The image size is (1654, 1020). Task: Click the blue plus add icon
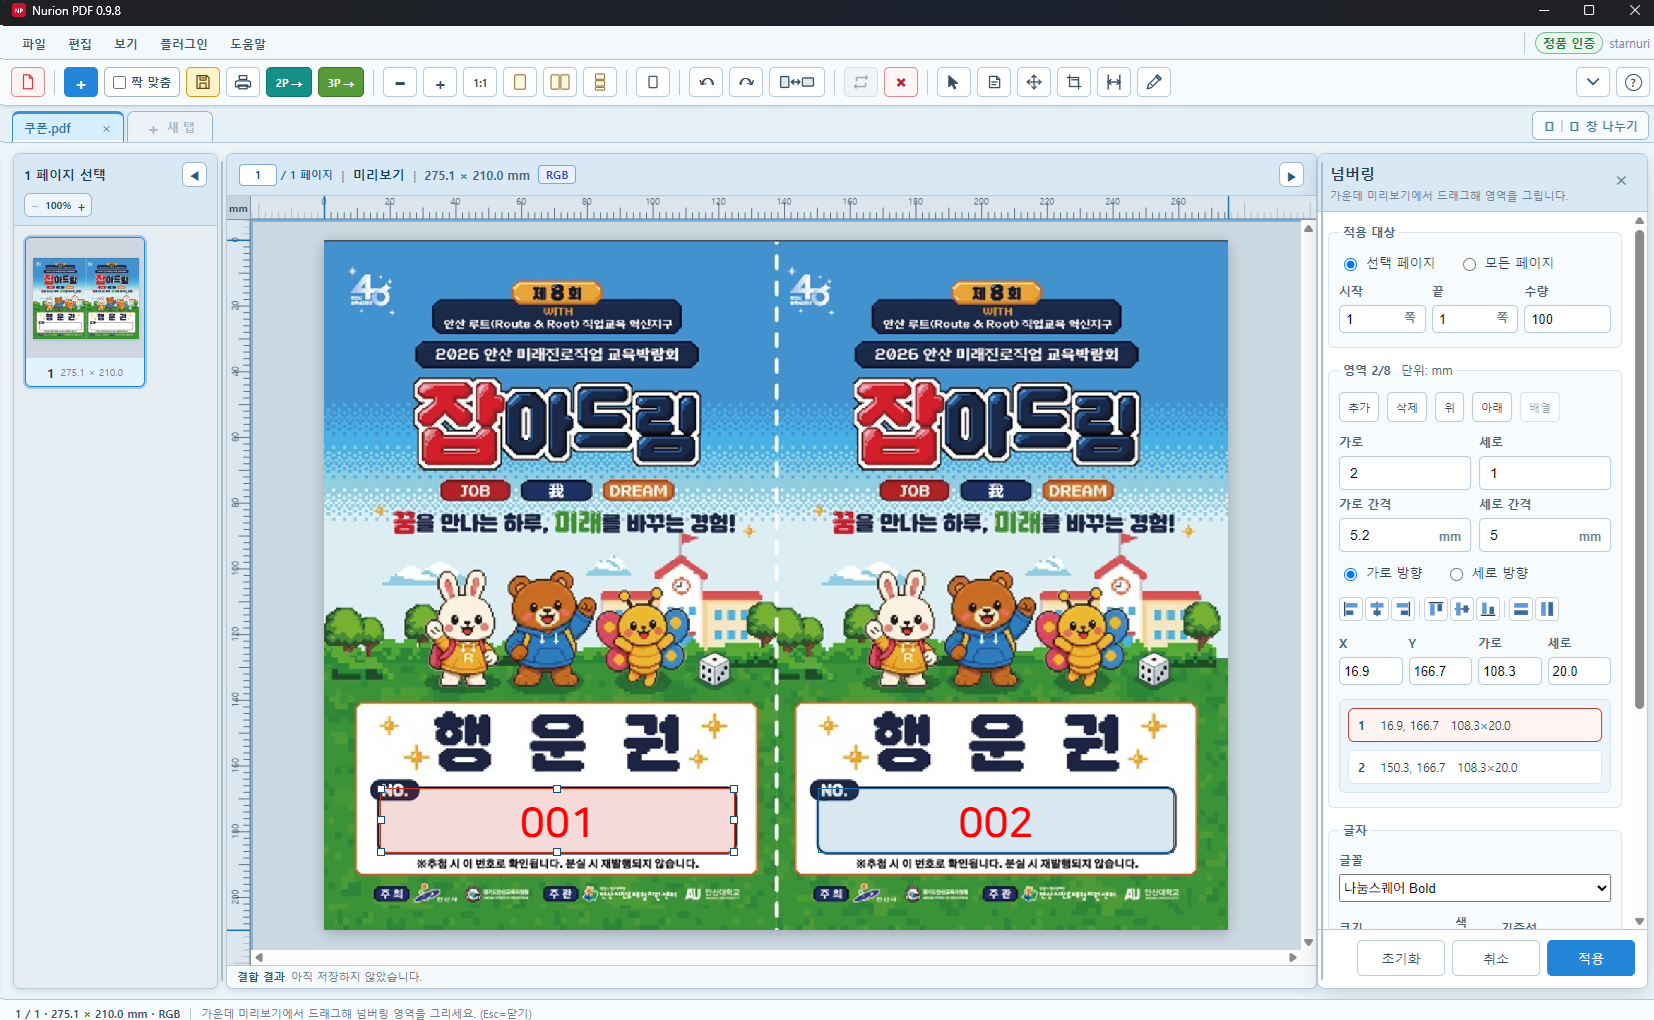[x=81, y=82]
